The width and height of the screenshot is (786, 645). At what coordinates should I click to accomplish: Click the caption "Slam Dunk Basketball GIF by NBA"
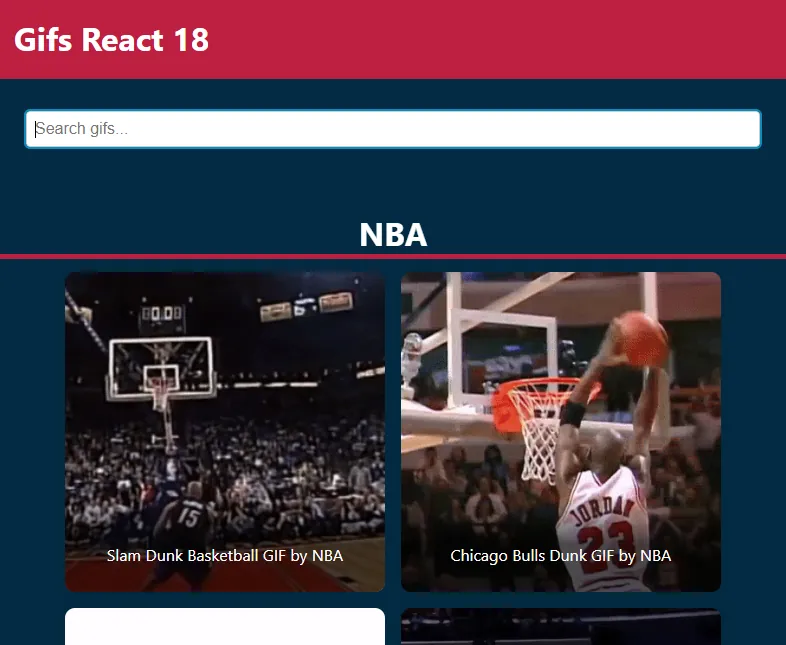(x=225, y=555)
